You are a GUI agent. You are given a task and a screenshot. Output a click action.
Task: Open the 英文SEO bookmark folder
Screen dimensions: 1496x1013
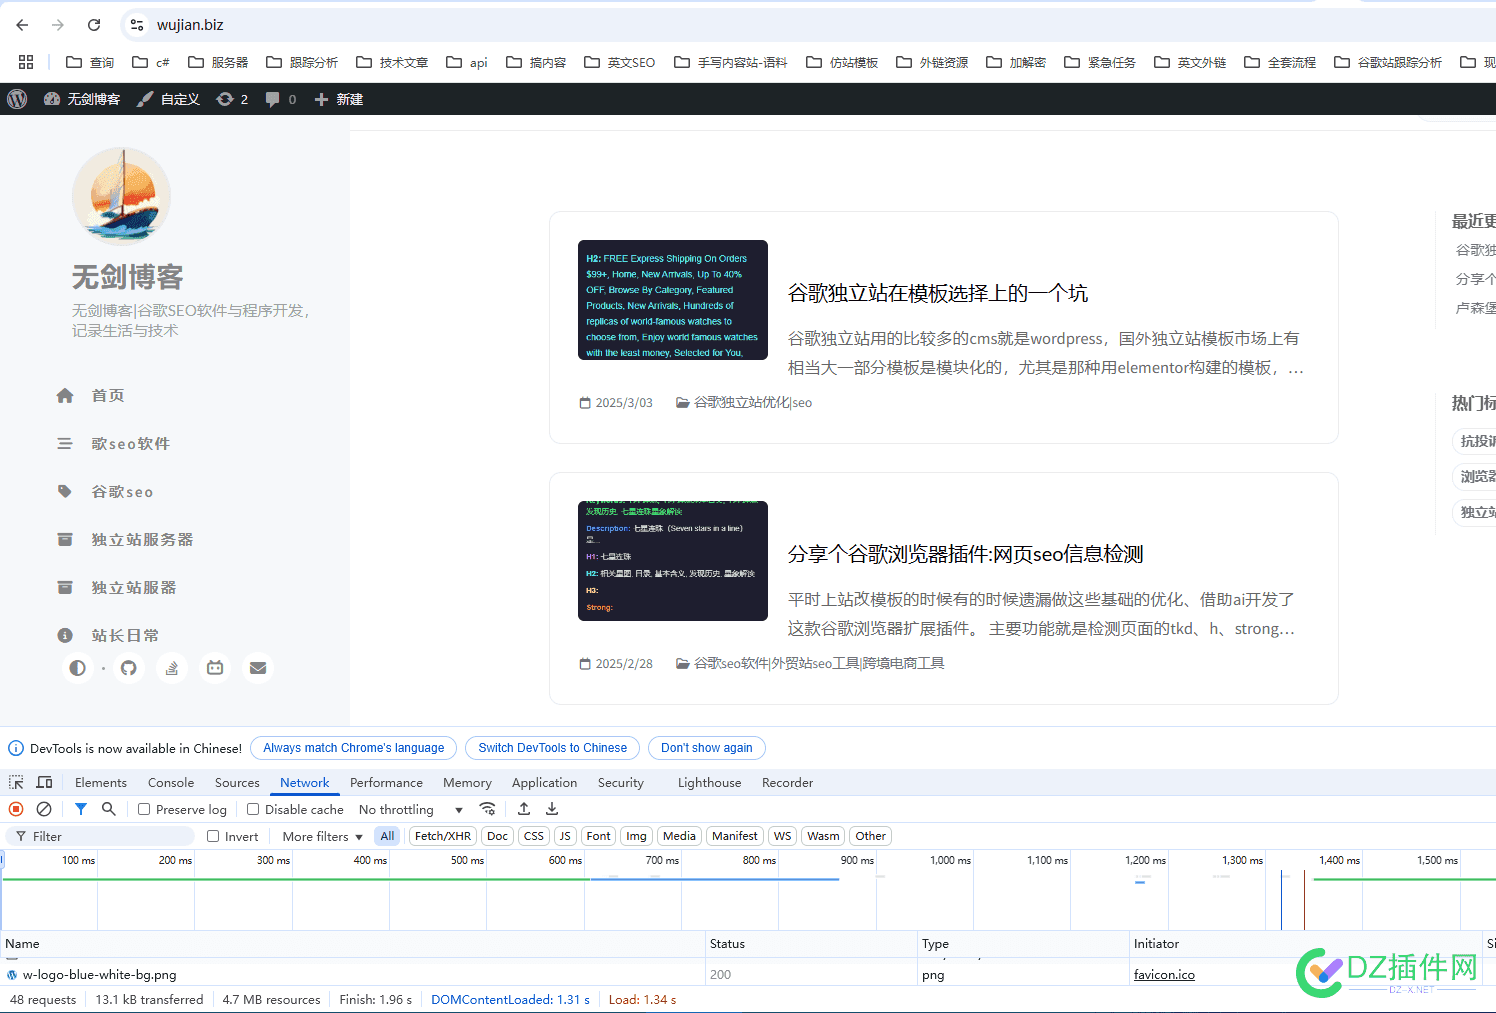click(619, 62)
